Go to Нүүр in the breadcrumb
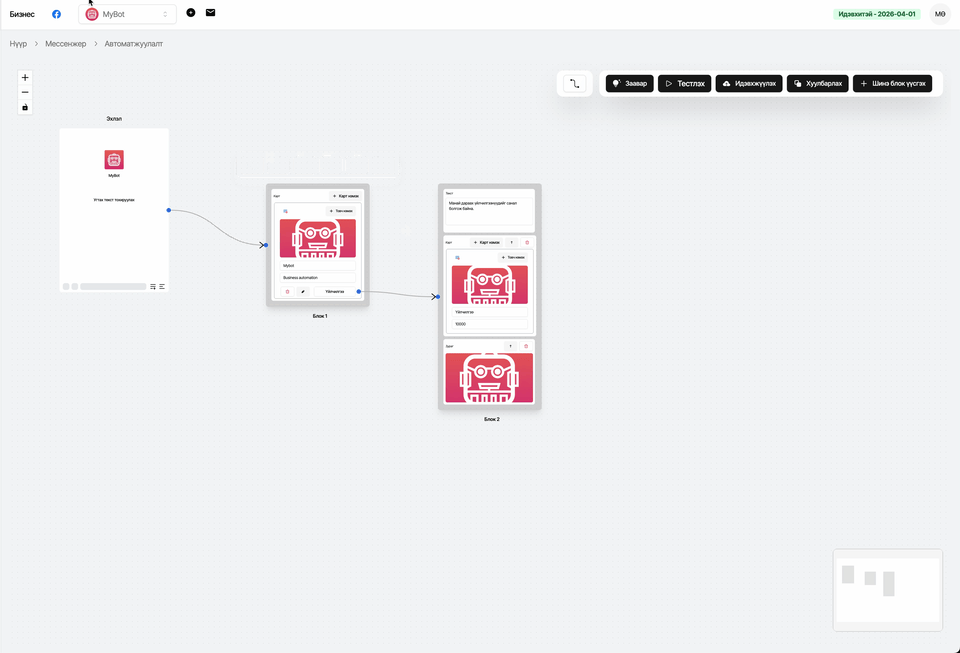 [x=18, y=44]
